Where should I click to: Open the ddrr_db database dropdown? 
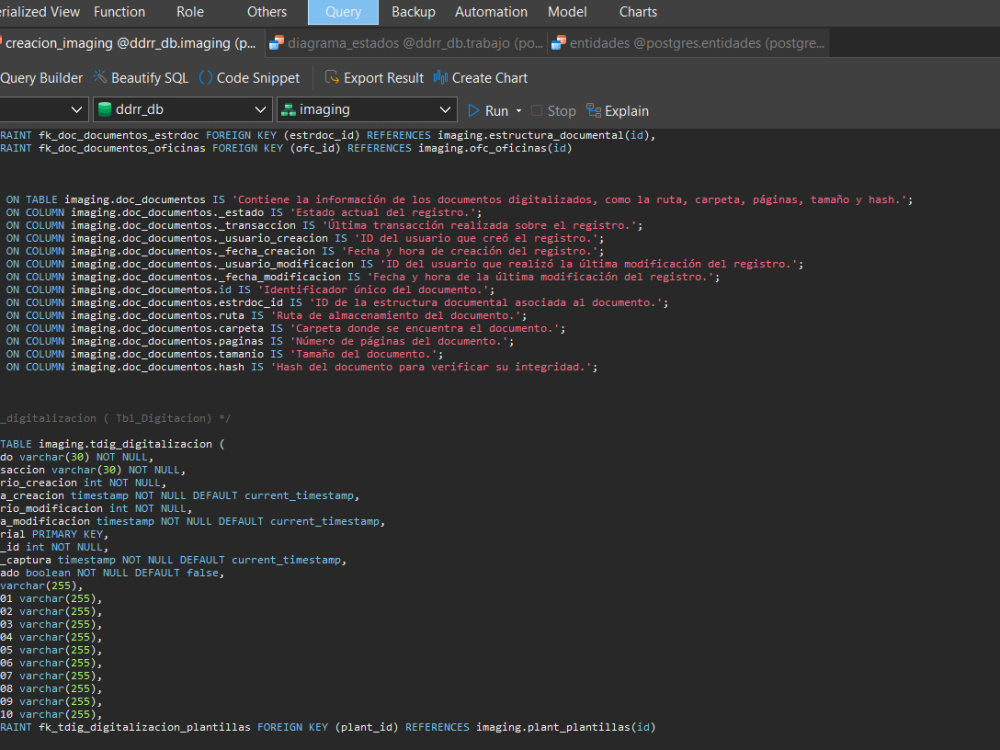pos(183,110)
